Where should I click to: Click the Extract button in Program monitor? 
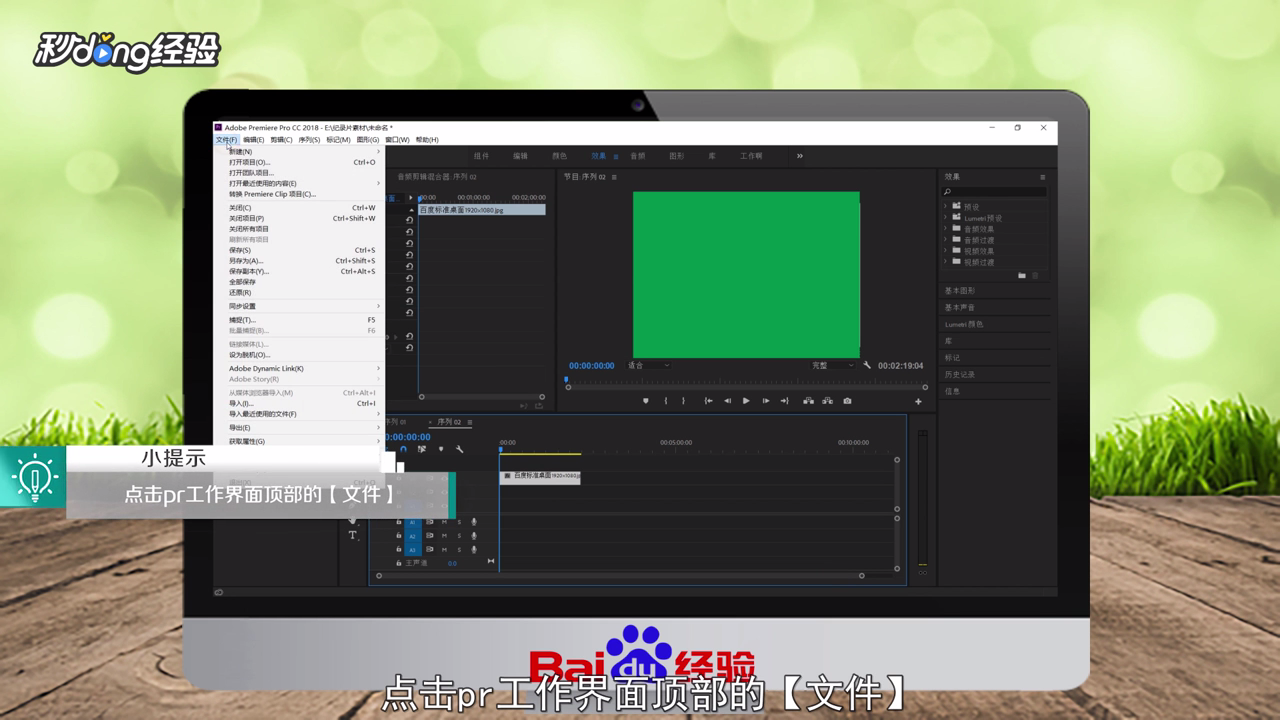[827, 401]
